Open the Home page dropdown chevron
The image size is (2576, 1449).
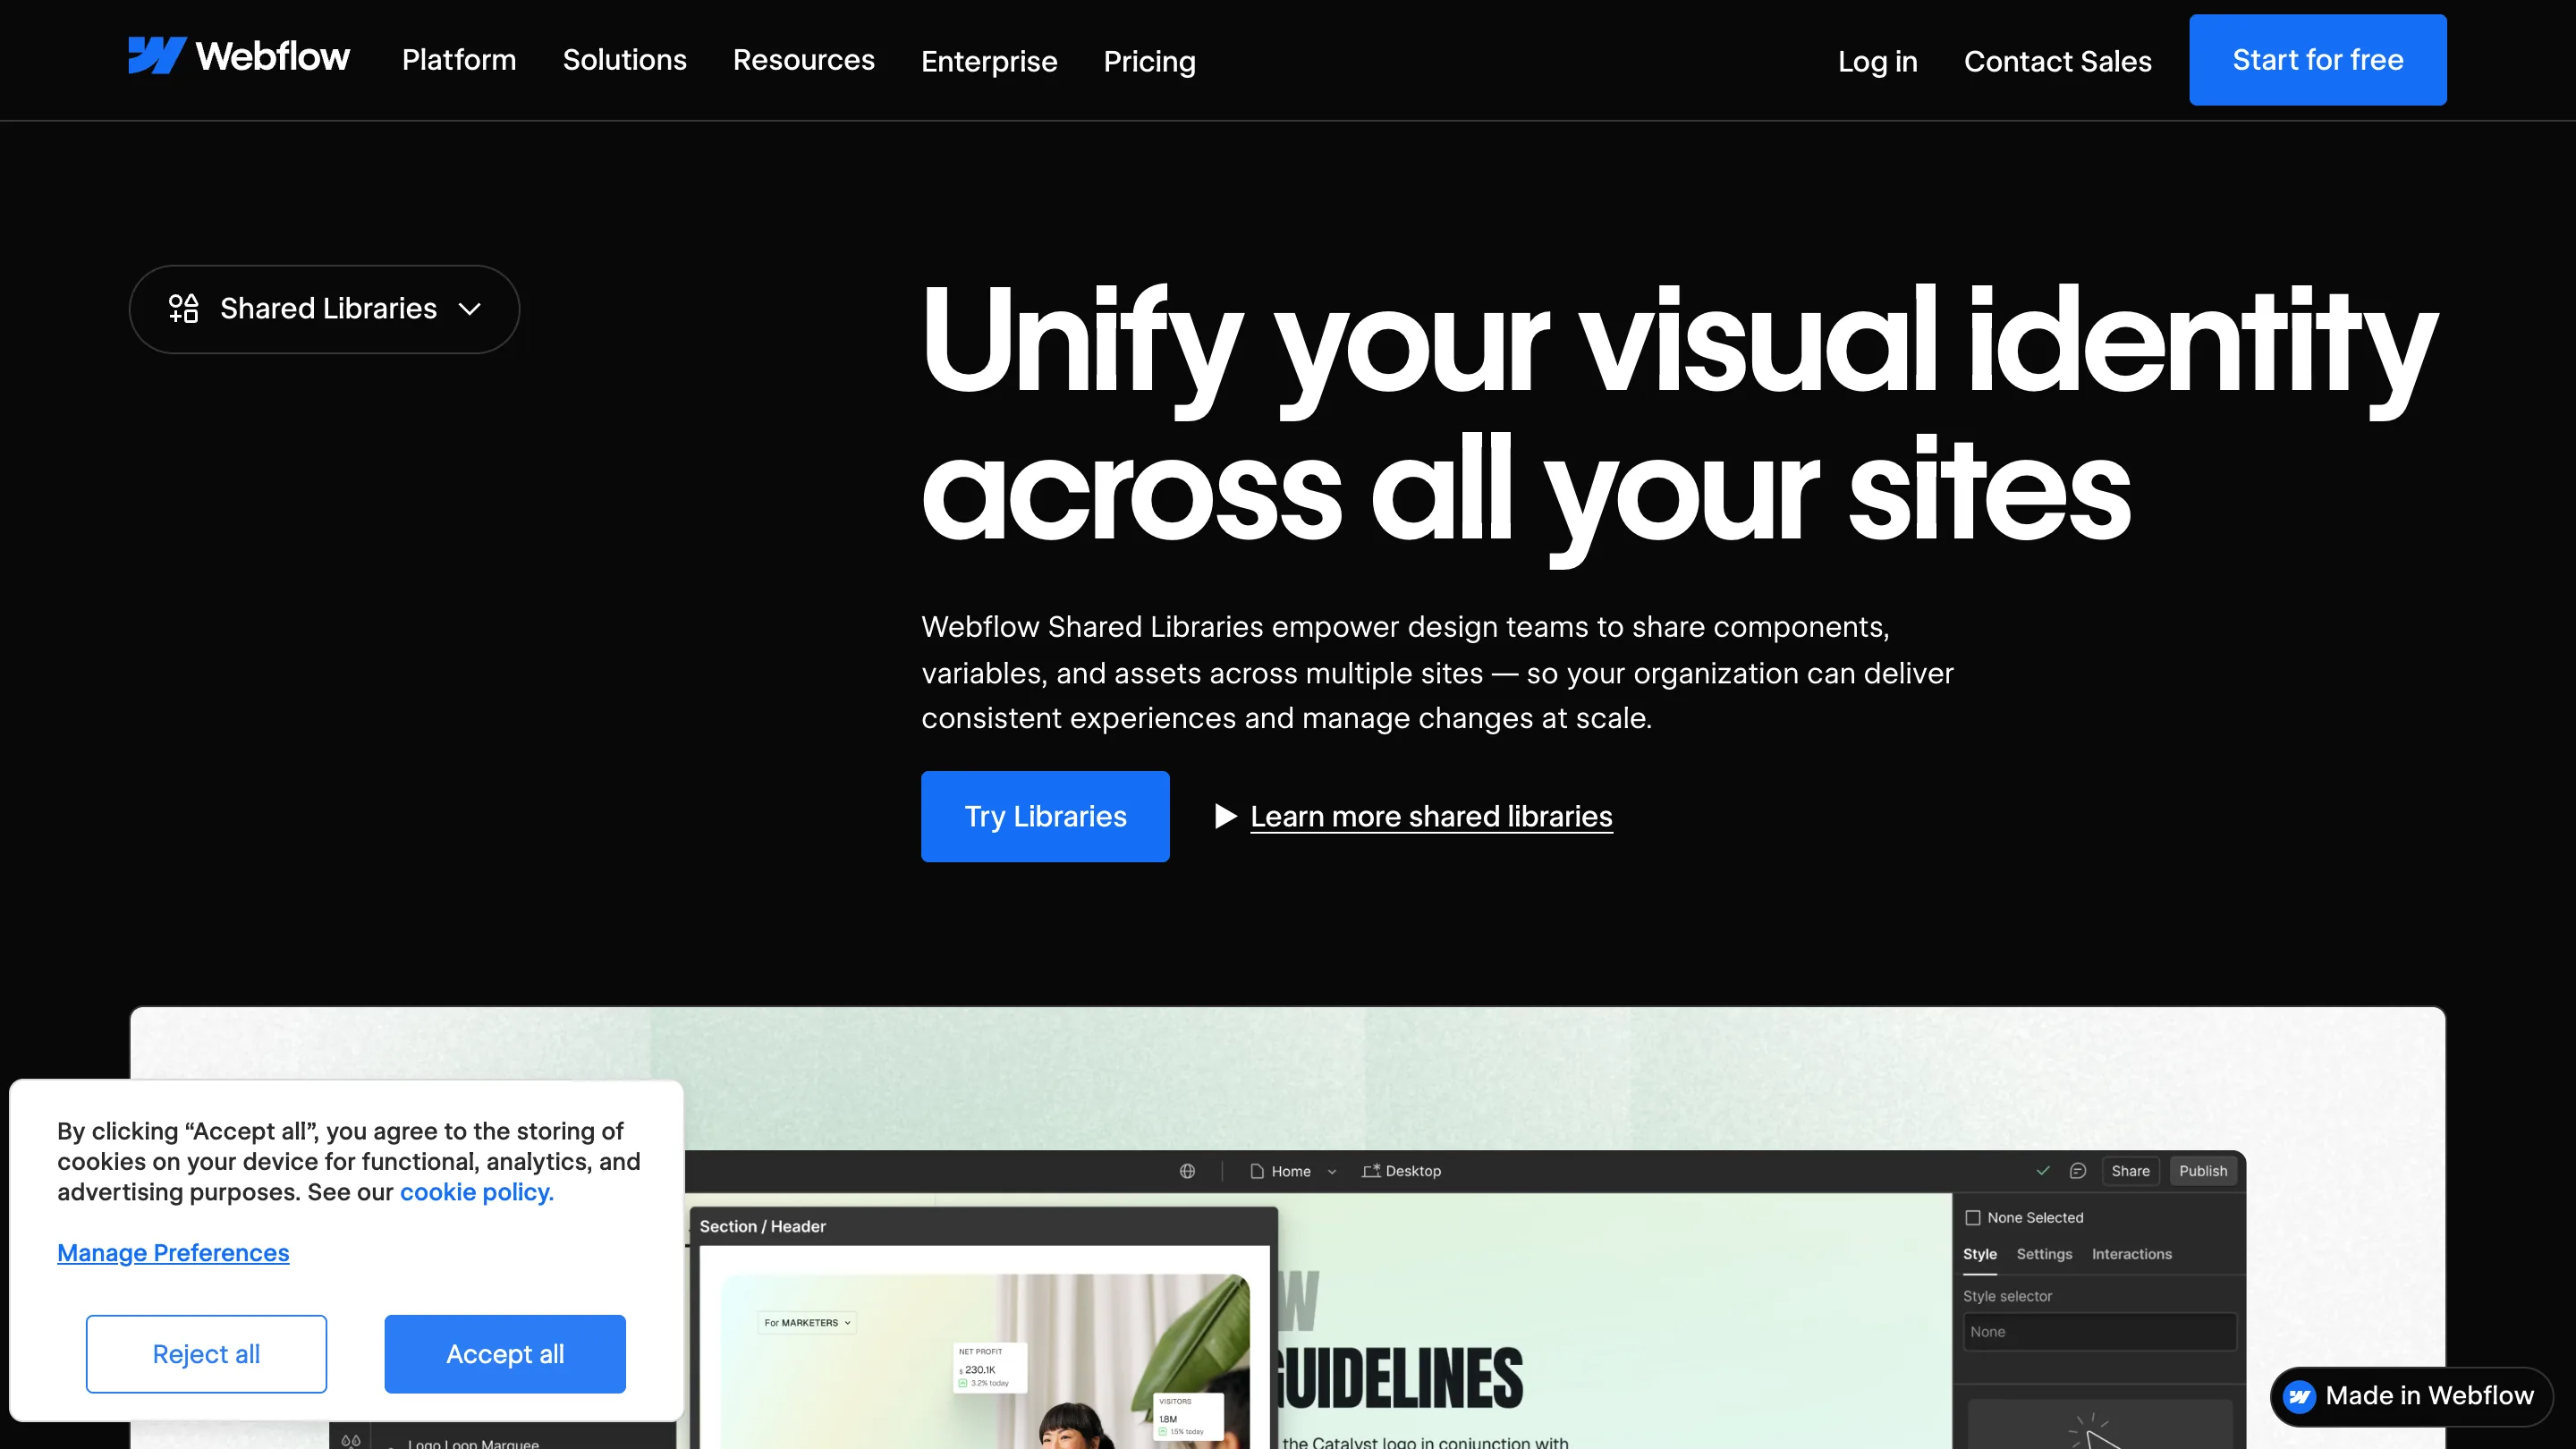[1332, 1172]
